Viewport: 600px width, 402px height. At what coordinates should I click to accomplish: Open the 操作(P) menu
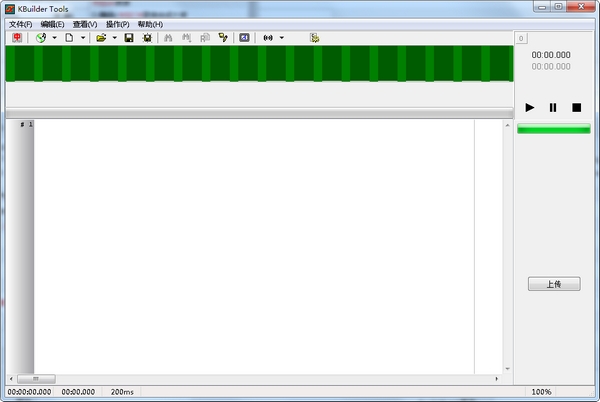[x=117, y=24]
